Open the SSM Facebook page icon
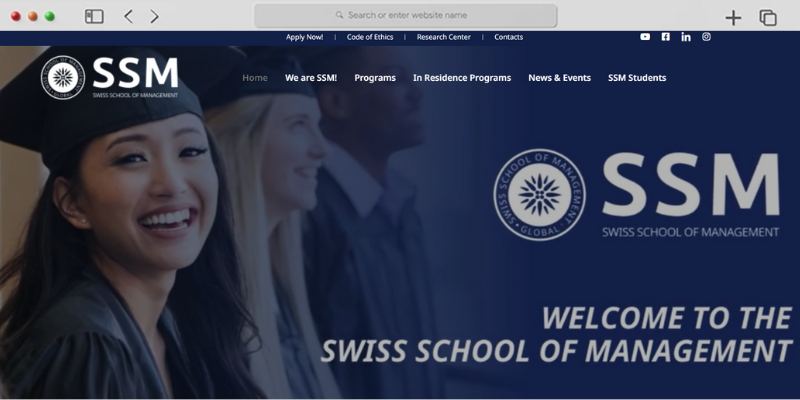 click(665, 37)
